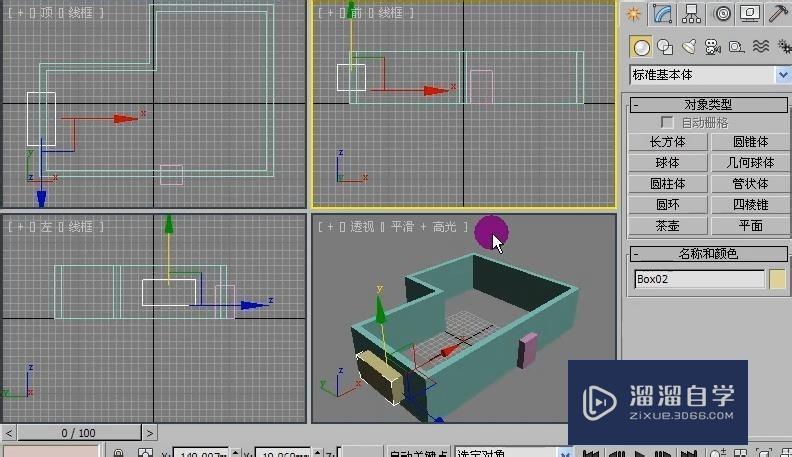Viewport: 792px width, 457px height.
Task: Click the 茶壶 teapot button
Action: coord(667,225)
